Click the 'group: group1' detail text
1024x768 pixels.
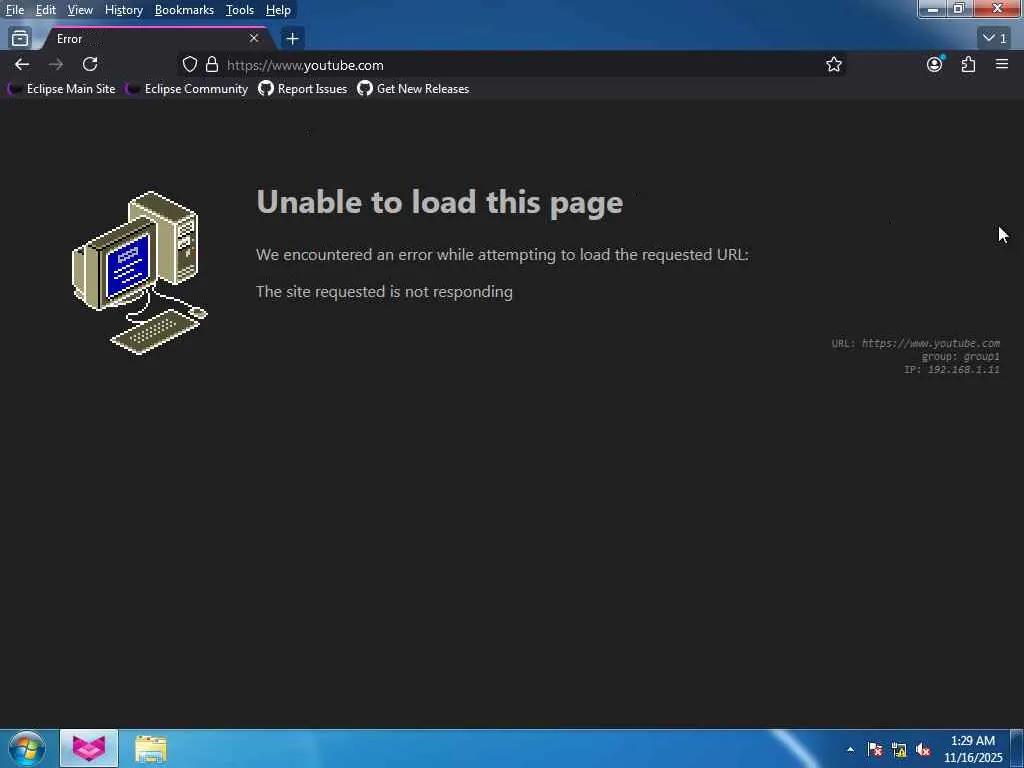pos(961,357)
